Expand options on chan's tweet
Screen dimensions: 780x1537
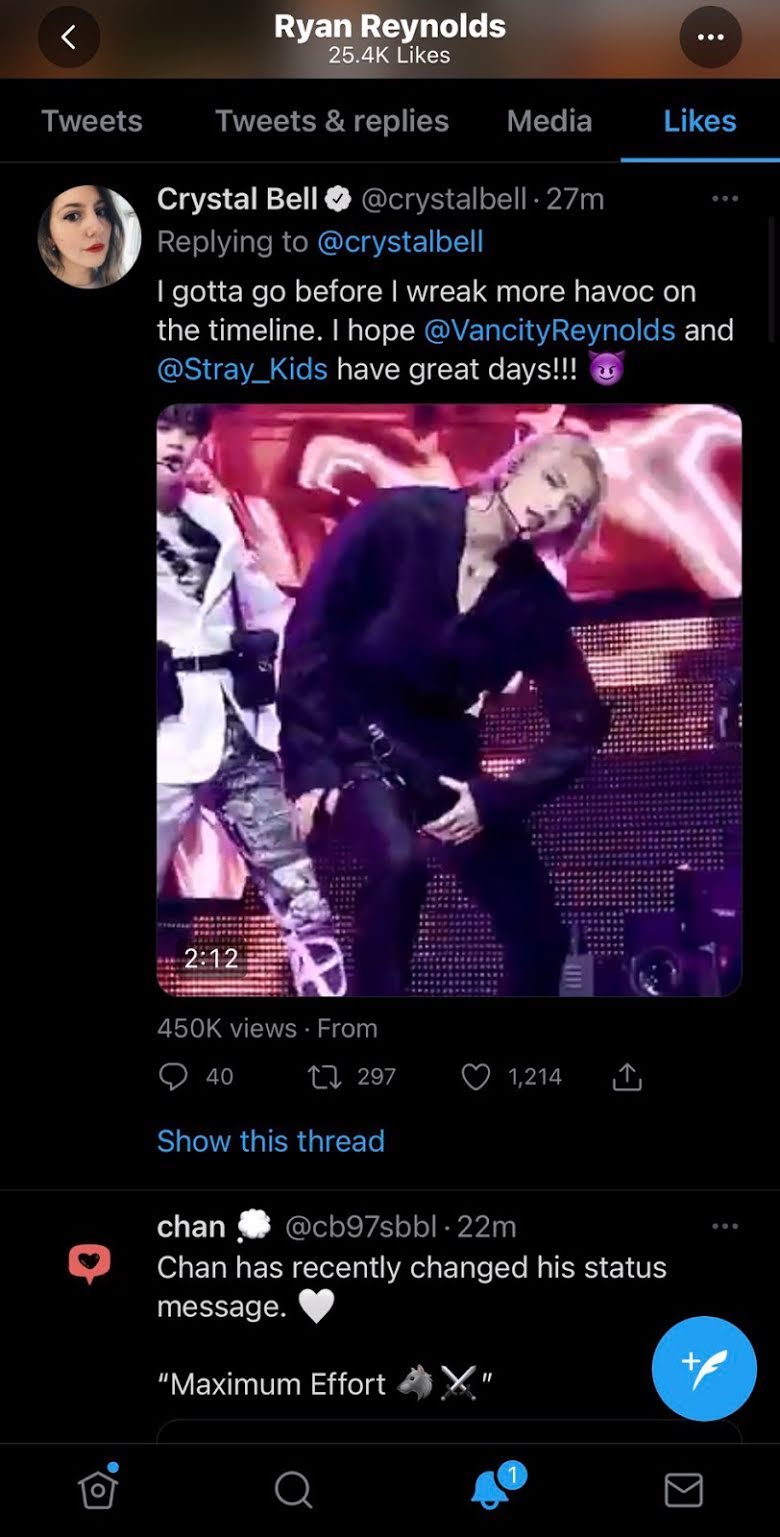725,1226
